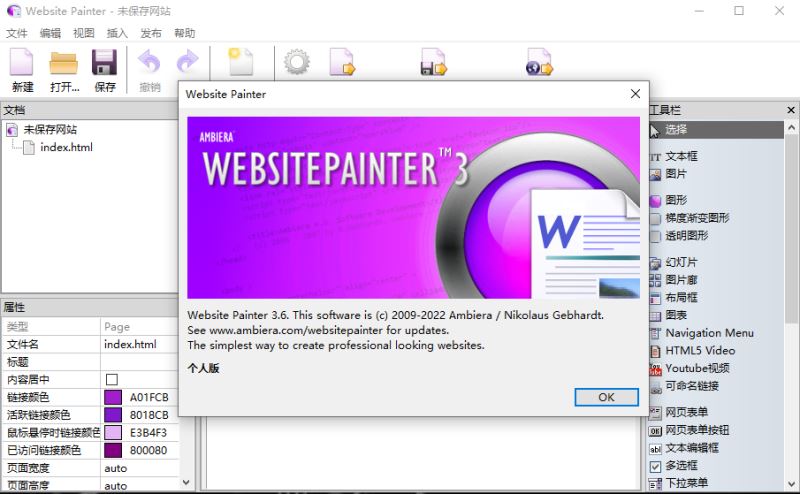Click OK in the about dialog
Viewport: 800px width, 494px height.
point(606,397)
